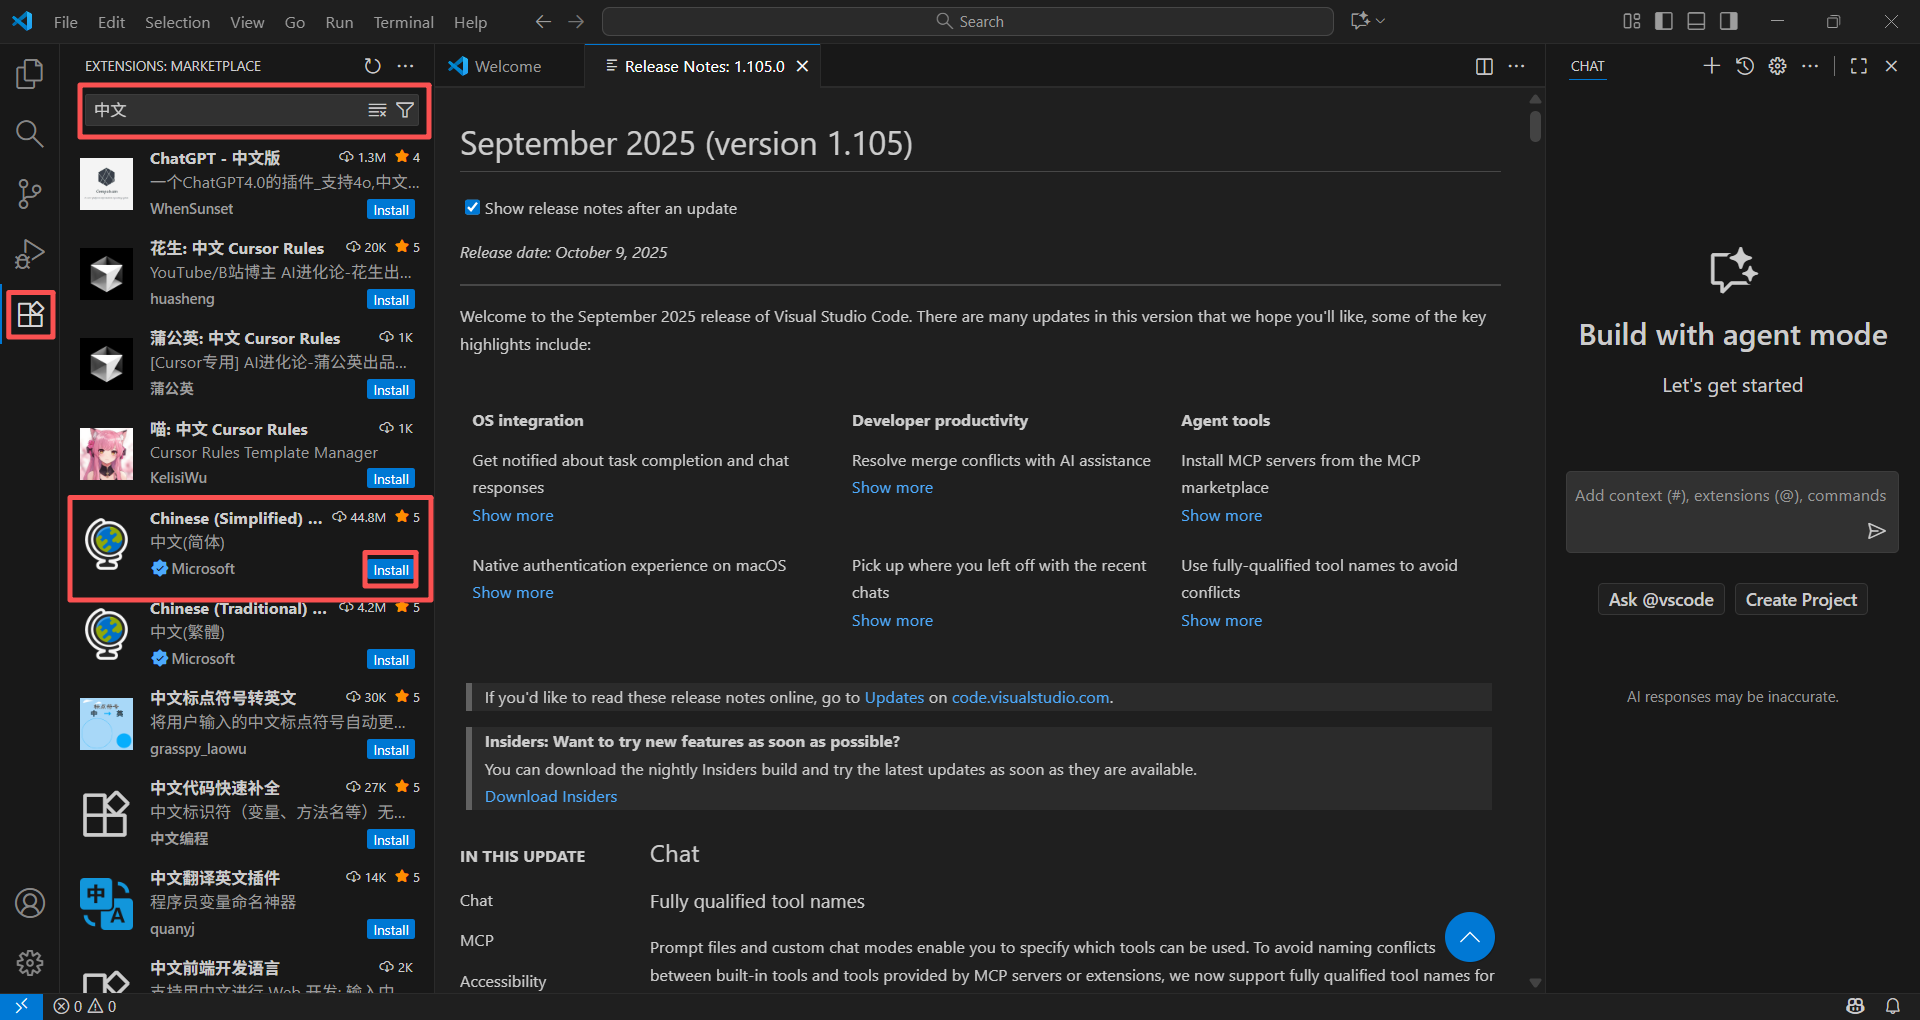
Task: Send the chat message
Action: (x=1877, y=531)
